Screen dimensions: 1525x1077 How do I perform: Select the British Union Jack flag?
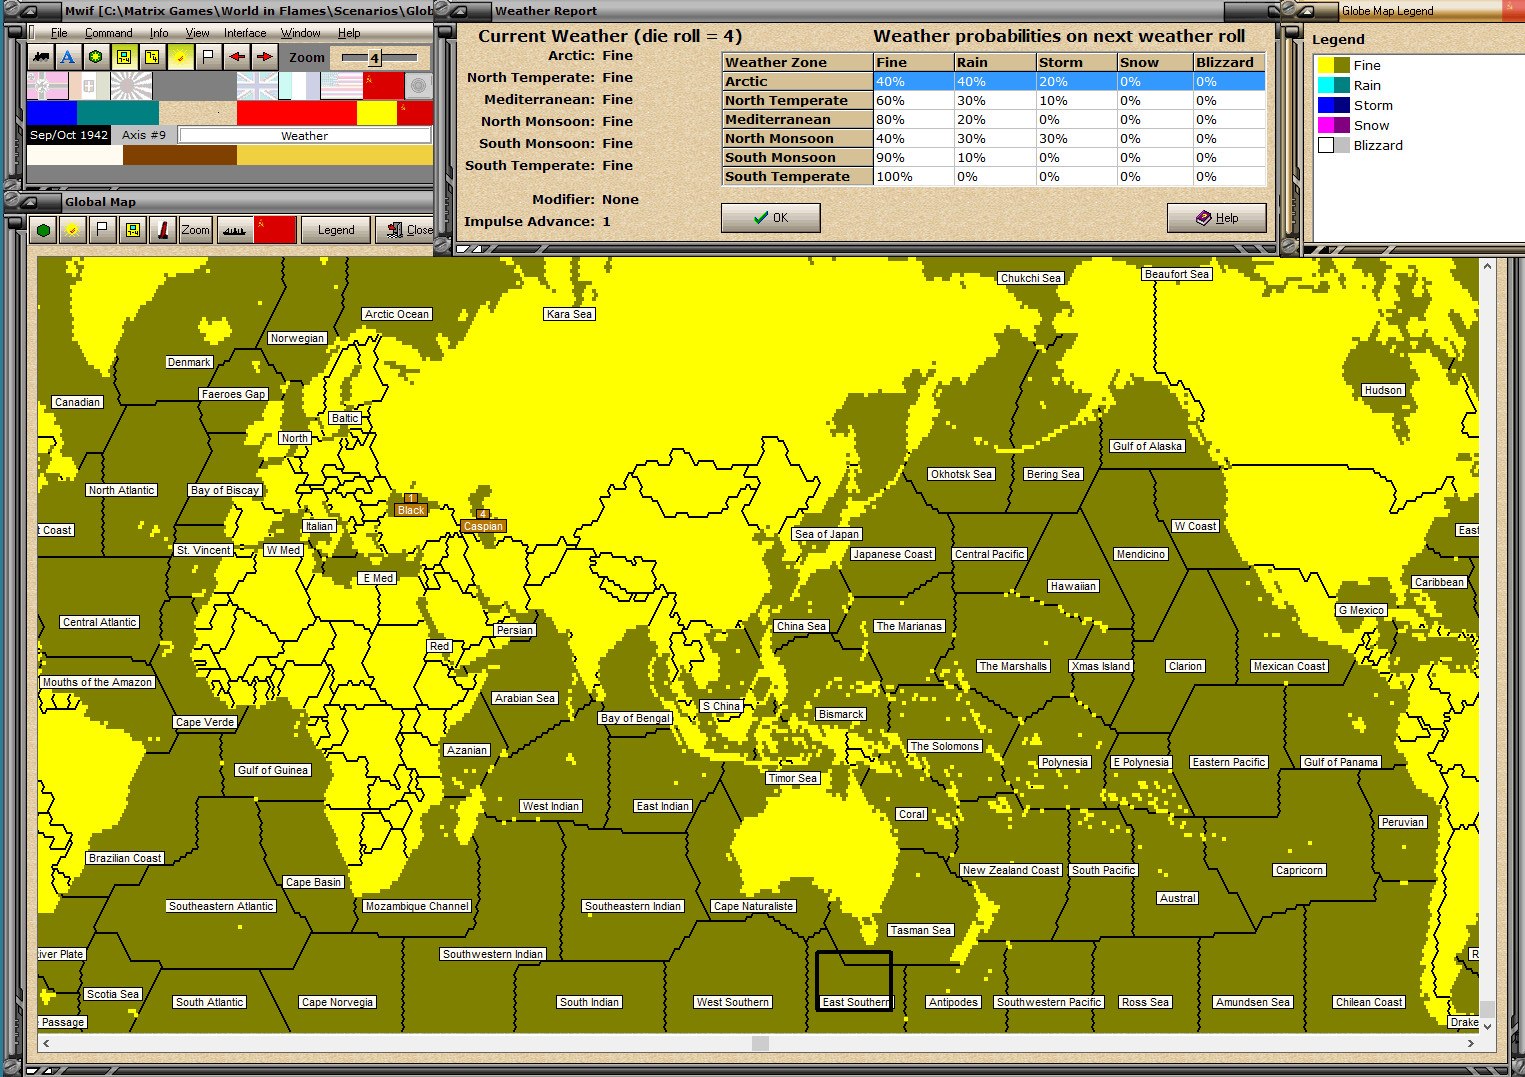(x=257, y=86)
